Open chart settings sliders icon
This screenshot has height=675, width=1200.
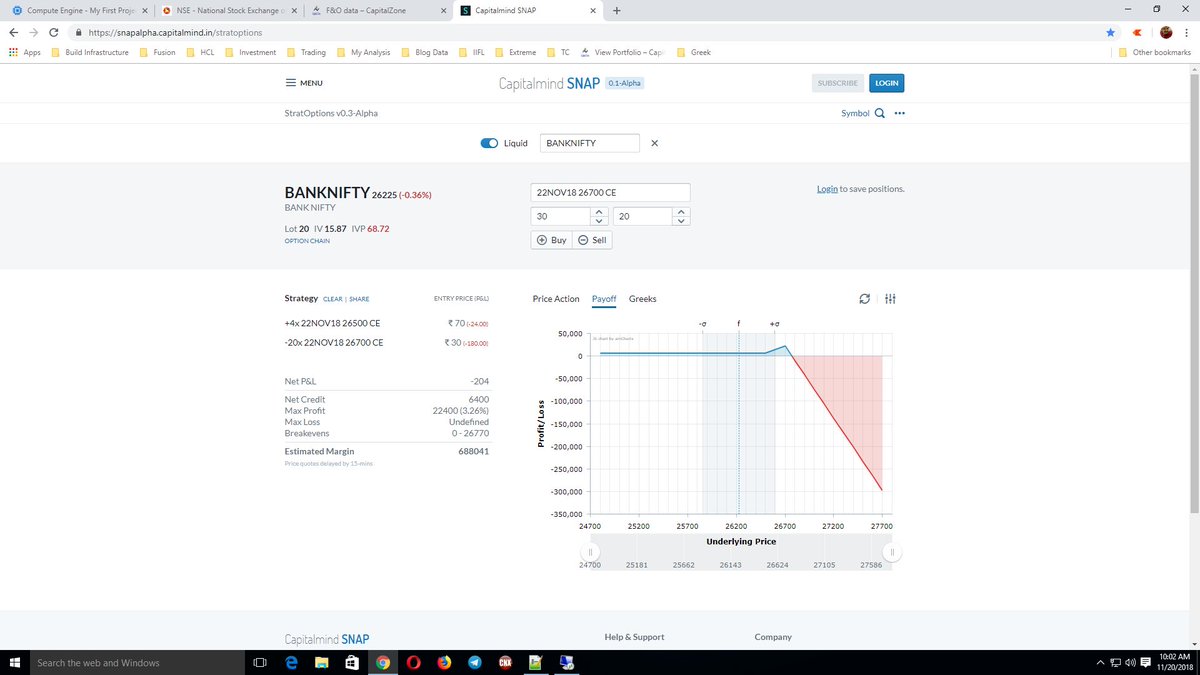click(890, 299)
